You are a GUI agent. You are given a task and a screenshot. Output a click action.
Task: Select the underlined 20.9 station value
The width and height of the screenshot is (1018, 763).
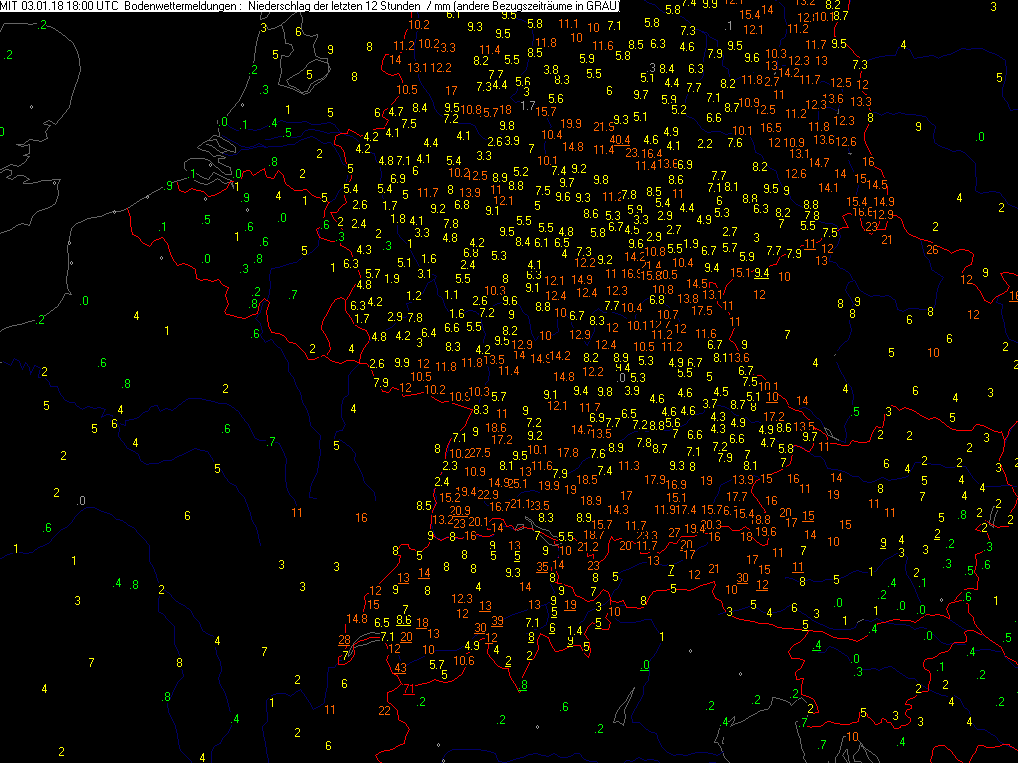[x=460, y=511]
